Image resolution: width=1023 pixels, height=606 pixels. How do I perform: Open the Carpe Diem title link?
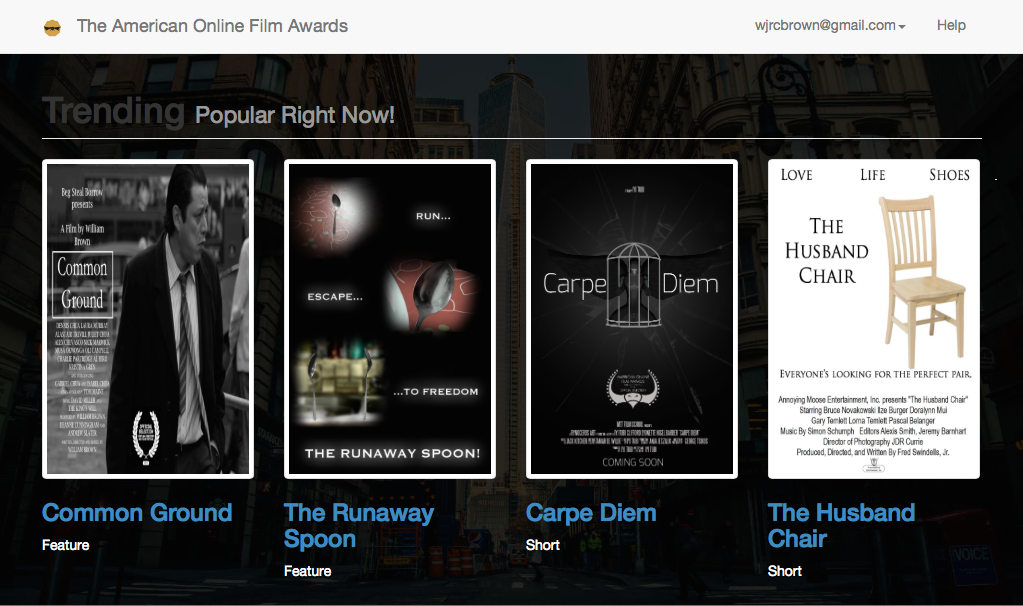[591, 513]
